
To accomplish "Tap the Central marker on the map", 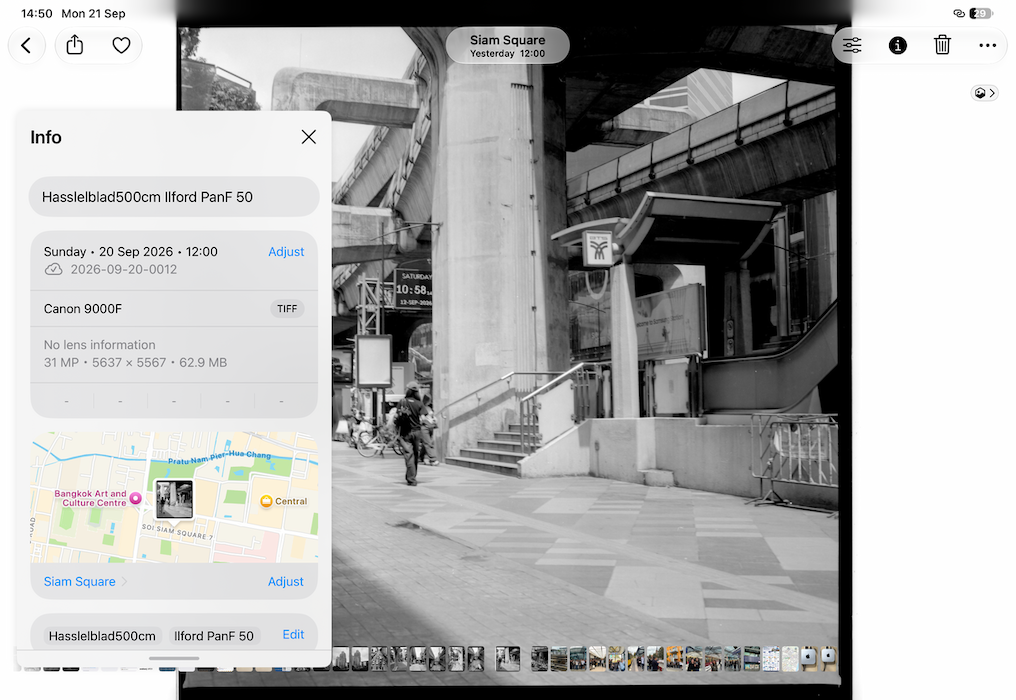I will (266, 501).
